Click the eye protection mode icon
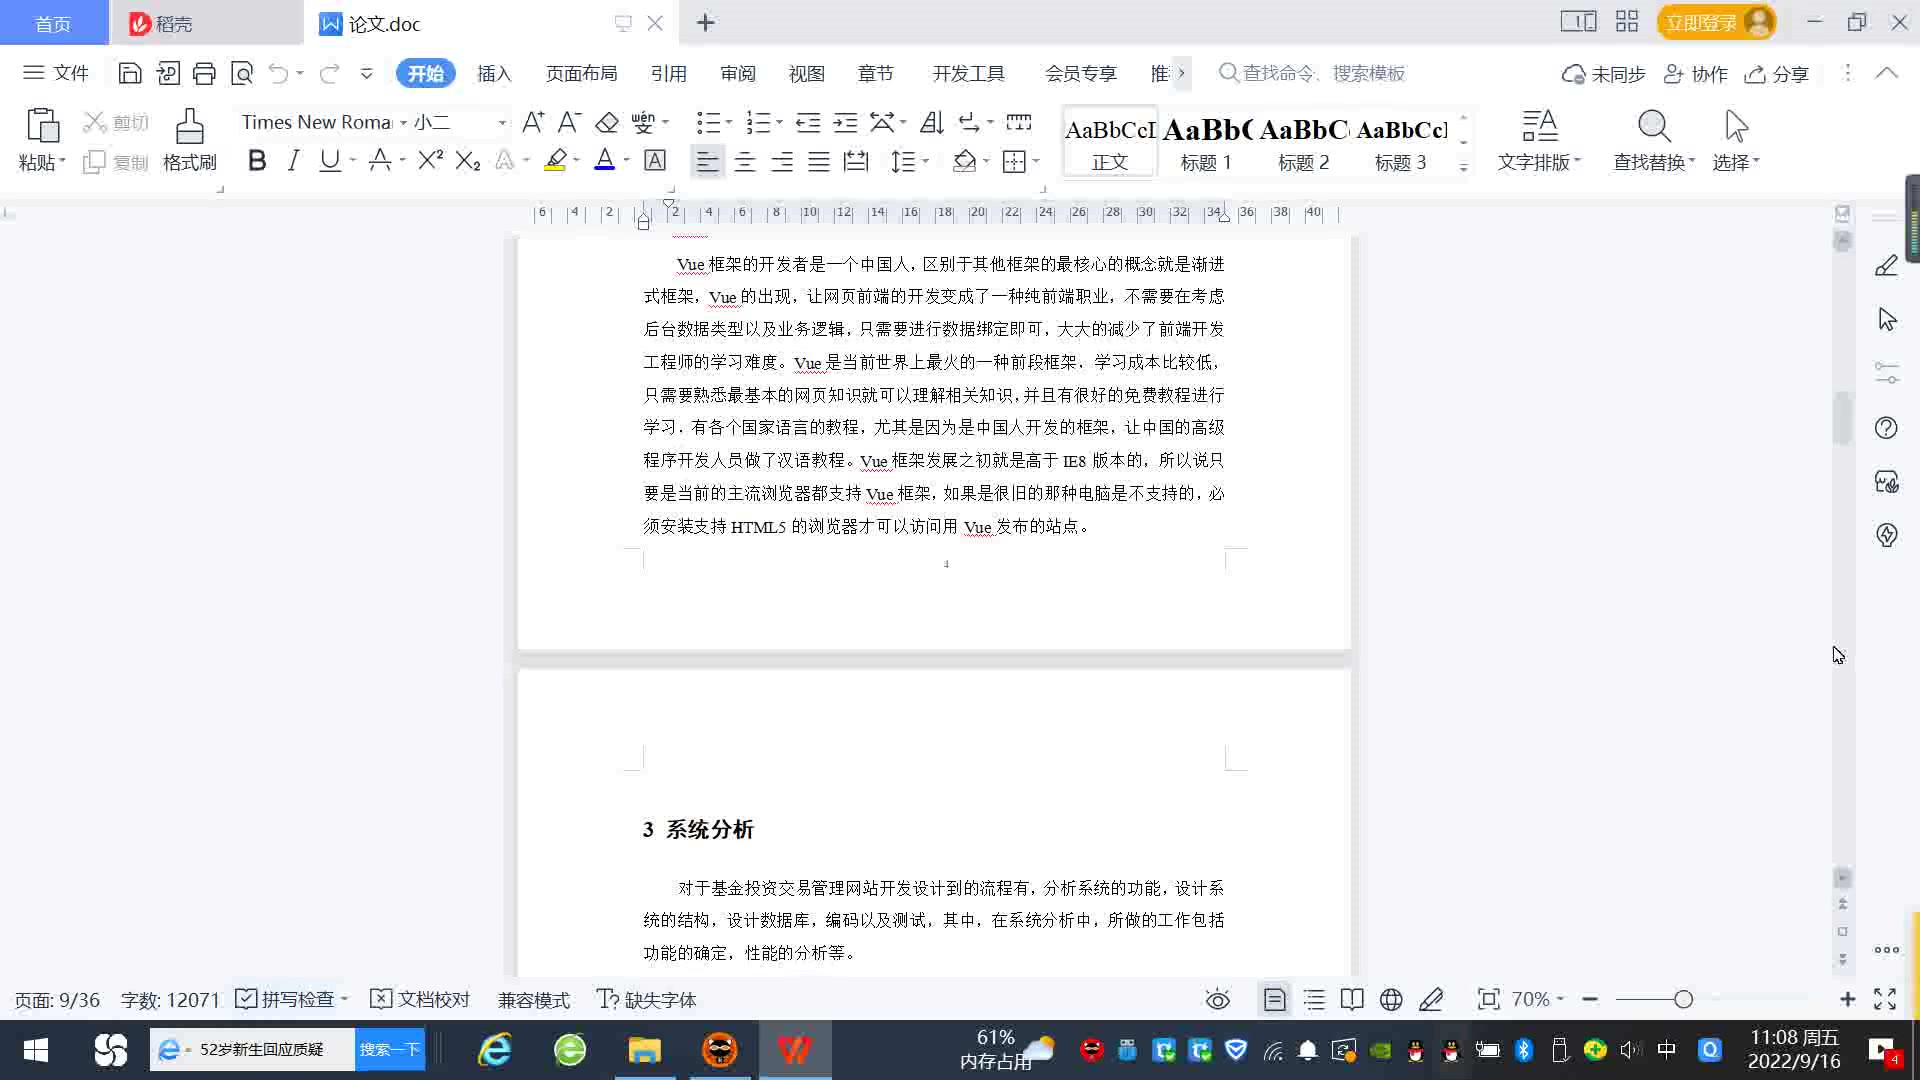 click(1217, 999)
